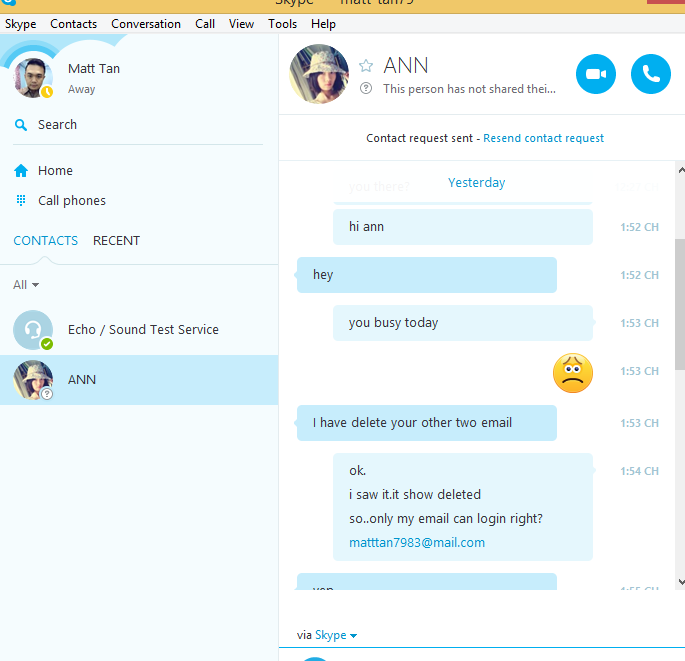Click the search magnifier icon
This screenshot has height=661, width=685.
[21, 125]
